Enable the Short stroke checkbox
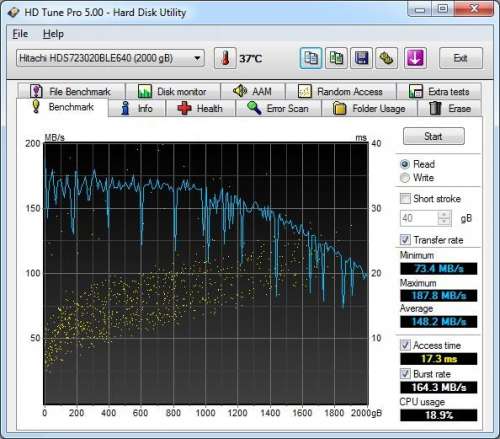 [405, 199]
